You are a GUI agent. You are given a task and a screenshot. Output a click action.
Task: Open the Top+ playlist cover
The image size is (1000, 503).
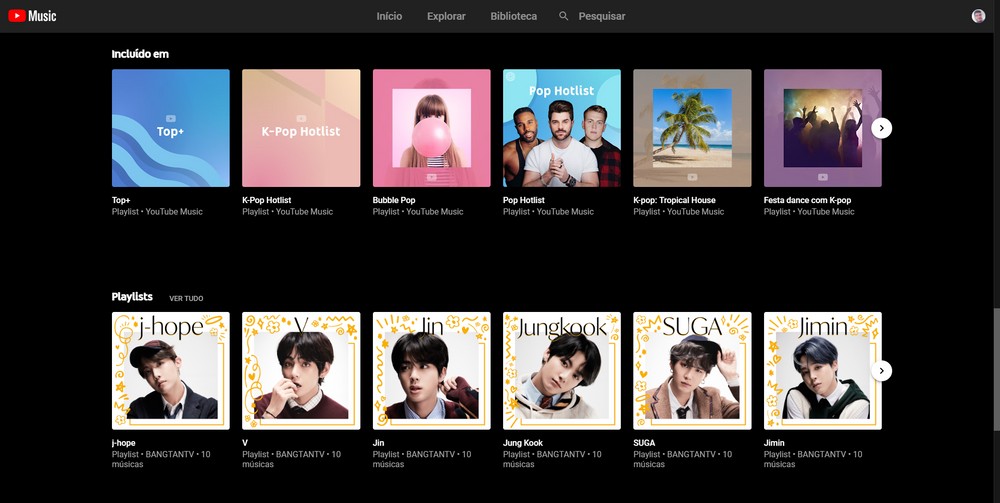coord(171,128)
